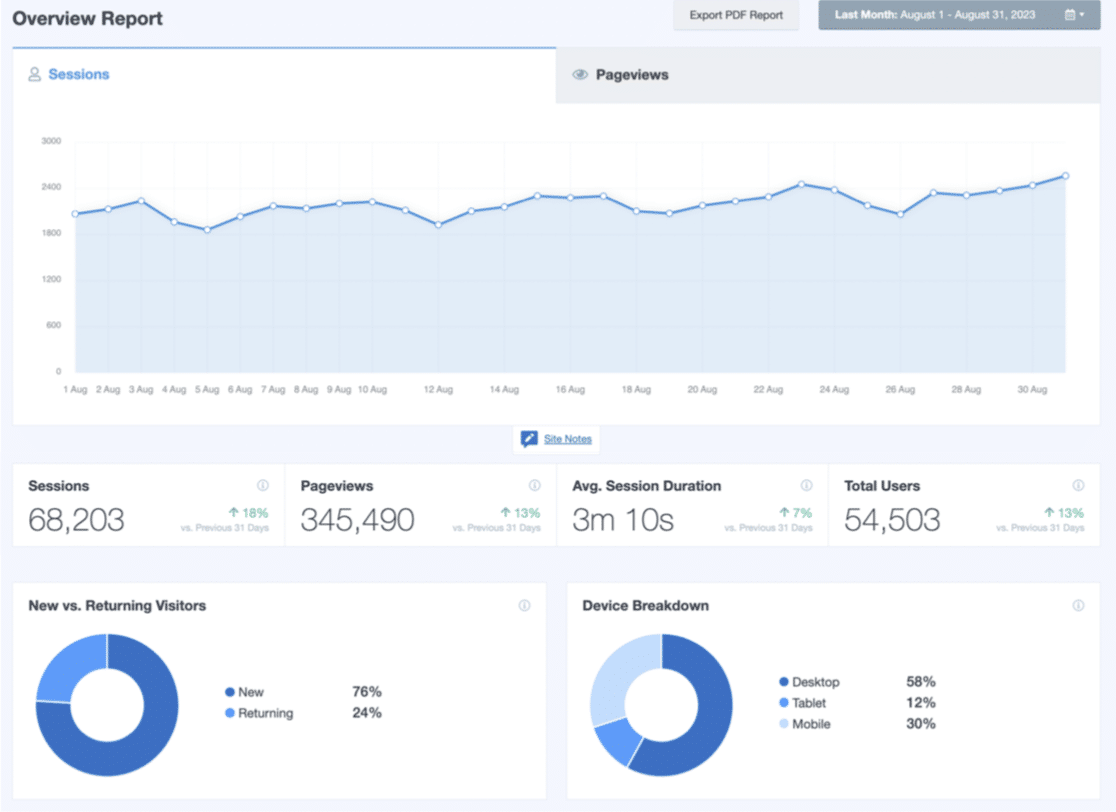Screen dimensions: 1116x812
Task: Click info icon for Avg. Session Duration
Action: click(807, 486)
